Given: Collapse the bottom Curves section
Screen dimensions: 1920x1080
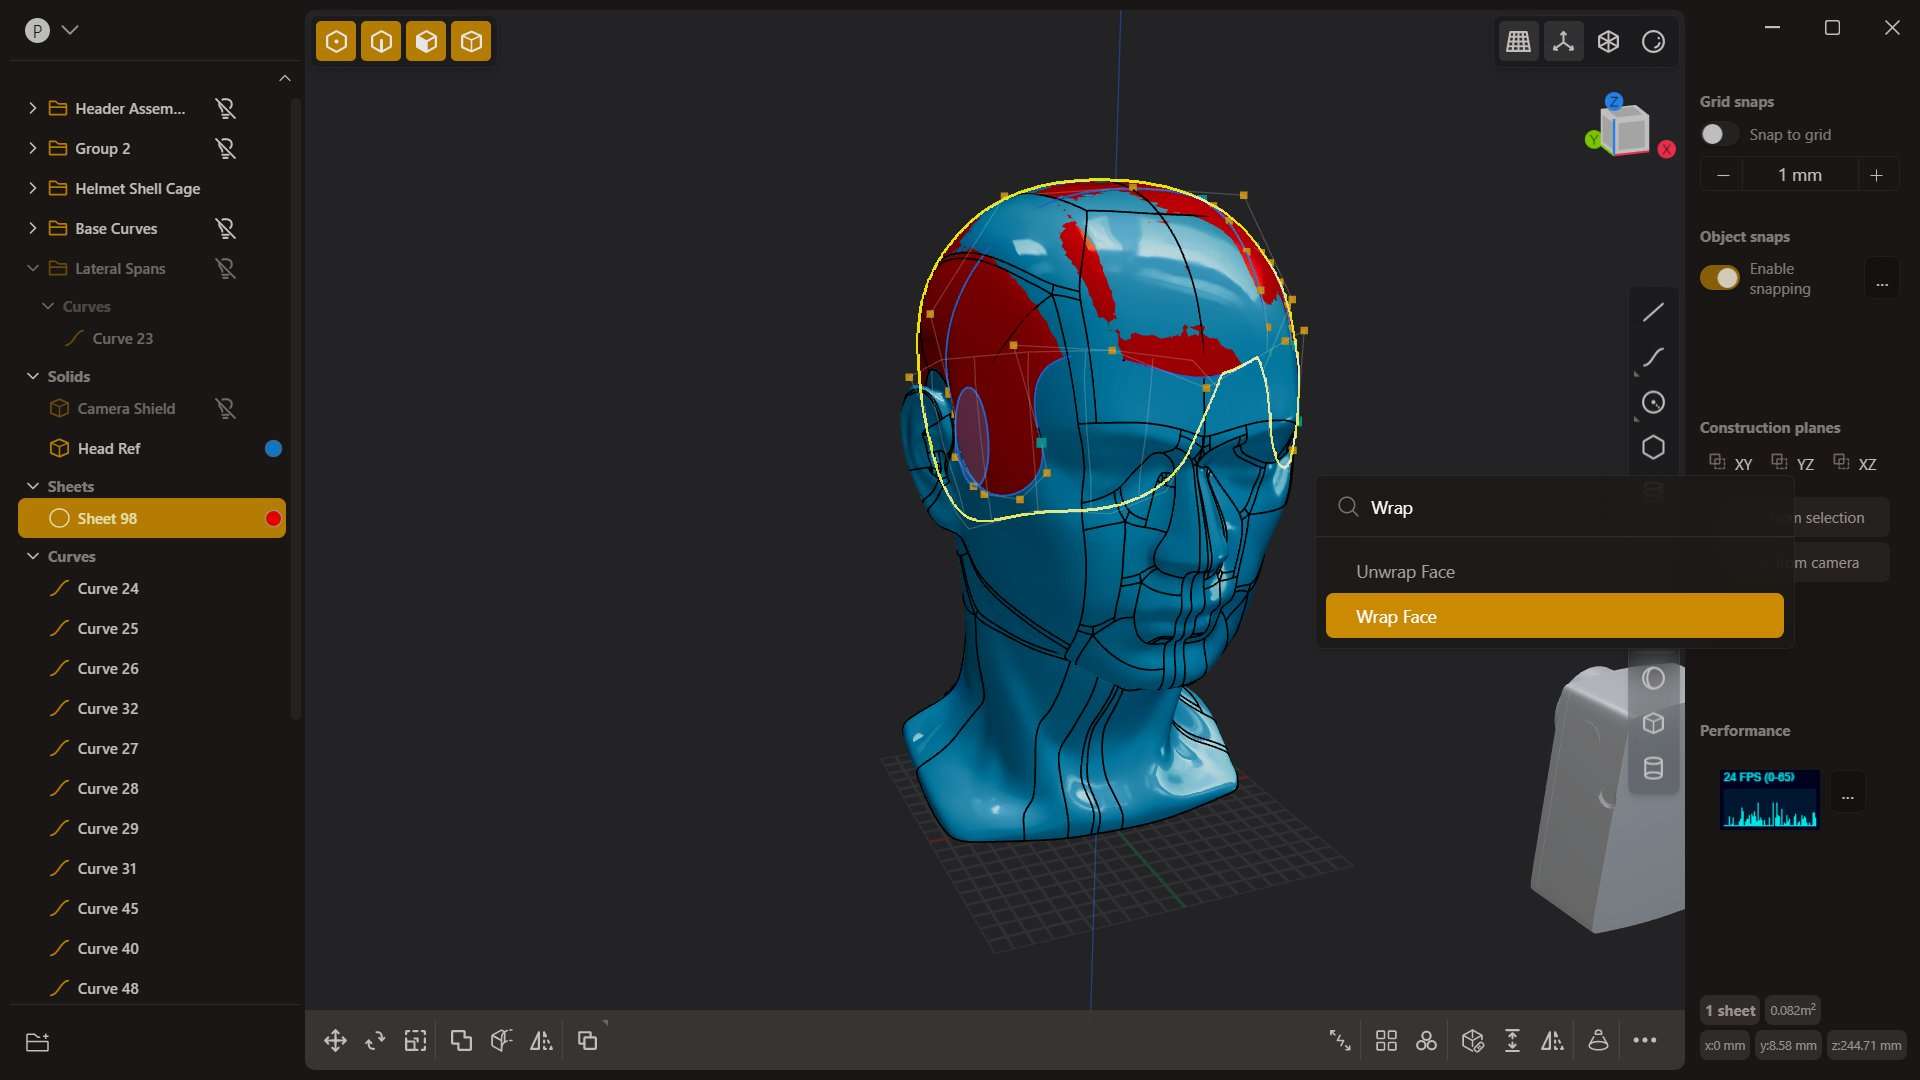Looking at the screenshot, I should 32,556.
